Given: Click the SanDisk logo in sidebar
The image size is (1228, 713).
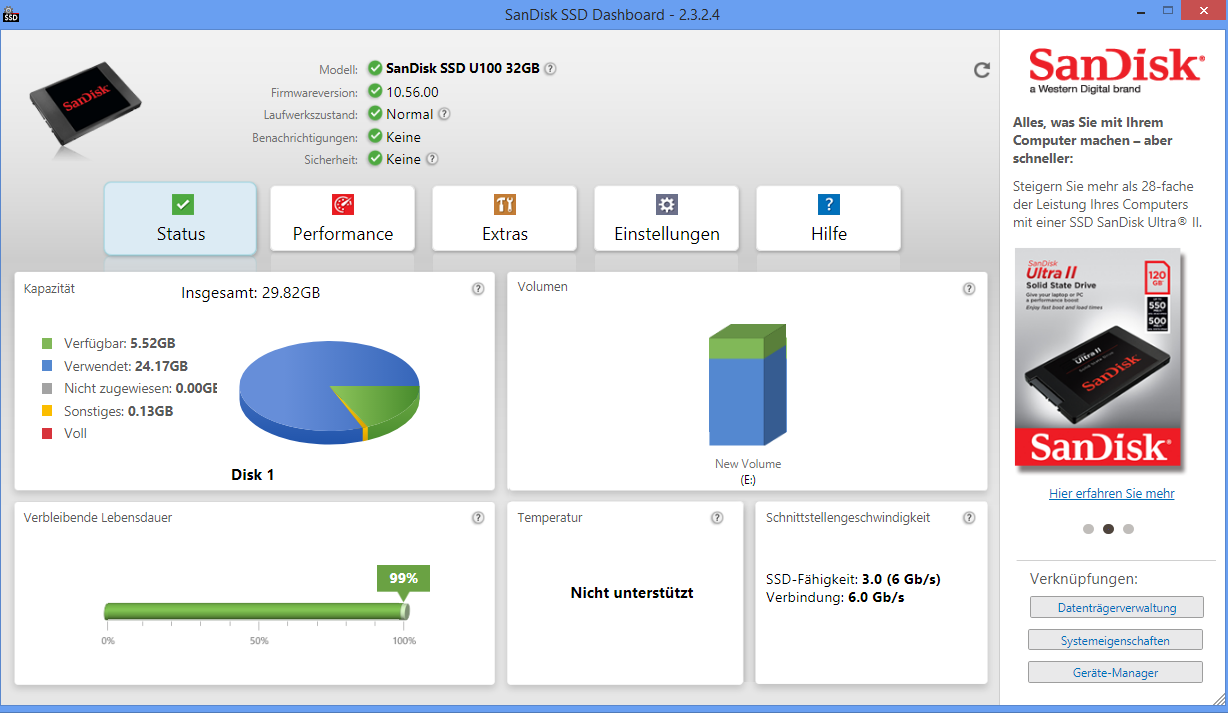Looking at the screenshot, I should click(x=1115, y=70).
